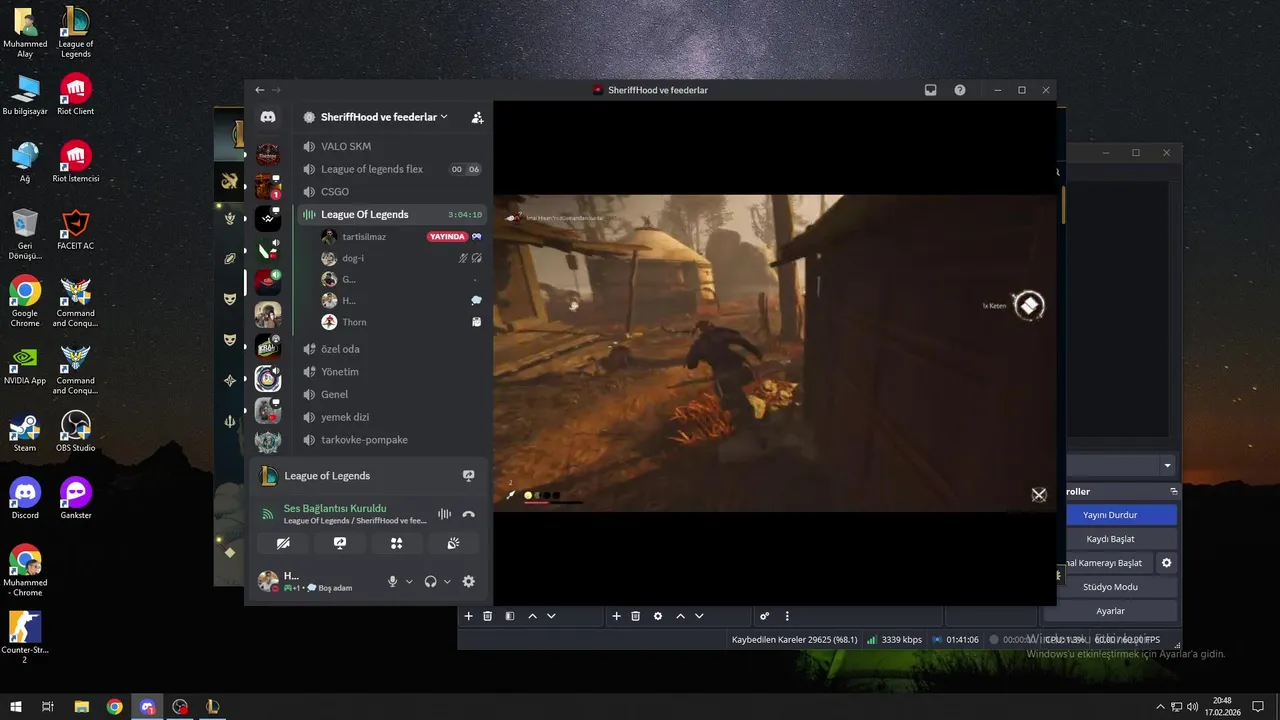The width and height of the screenshot is (1280, 720).
Task: Stream League of Legends from activity panel
Action: click(x=468, y=476)
